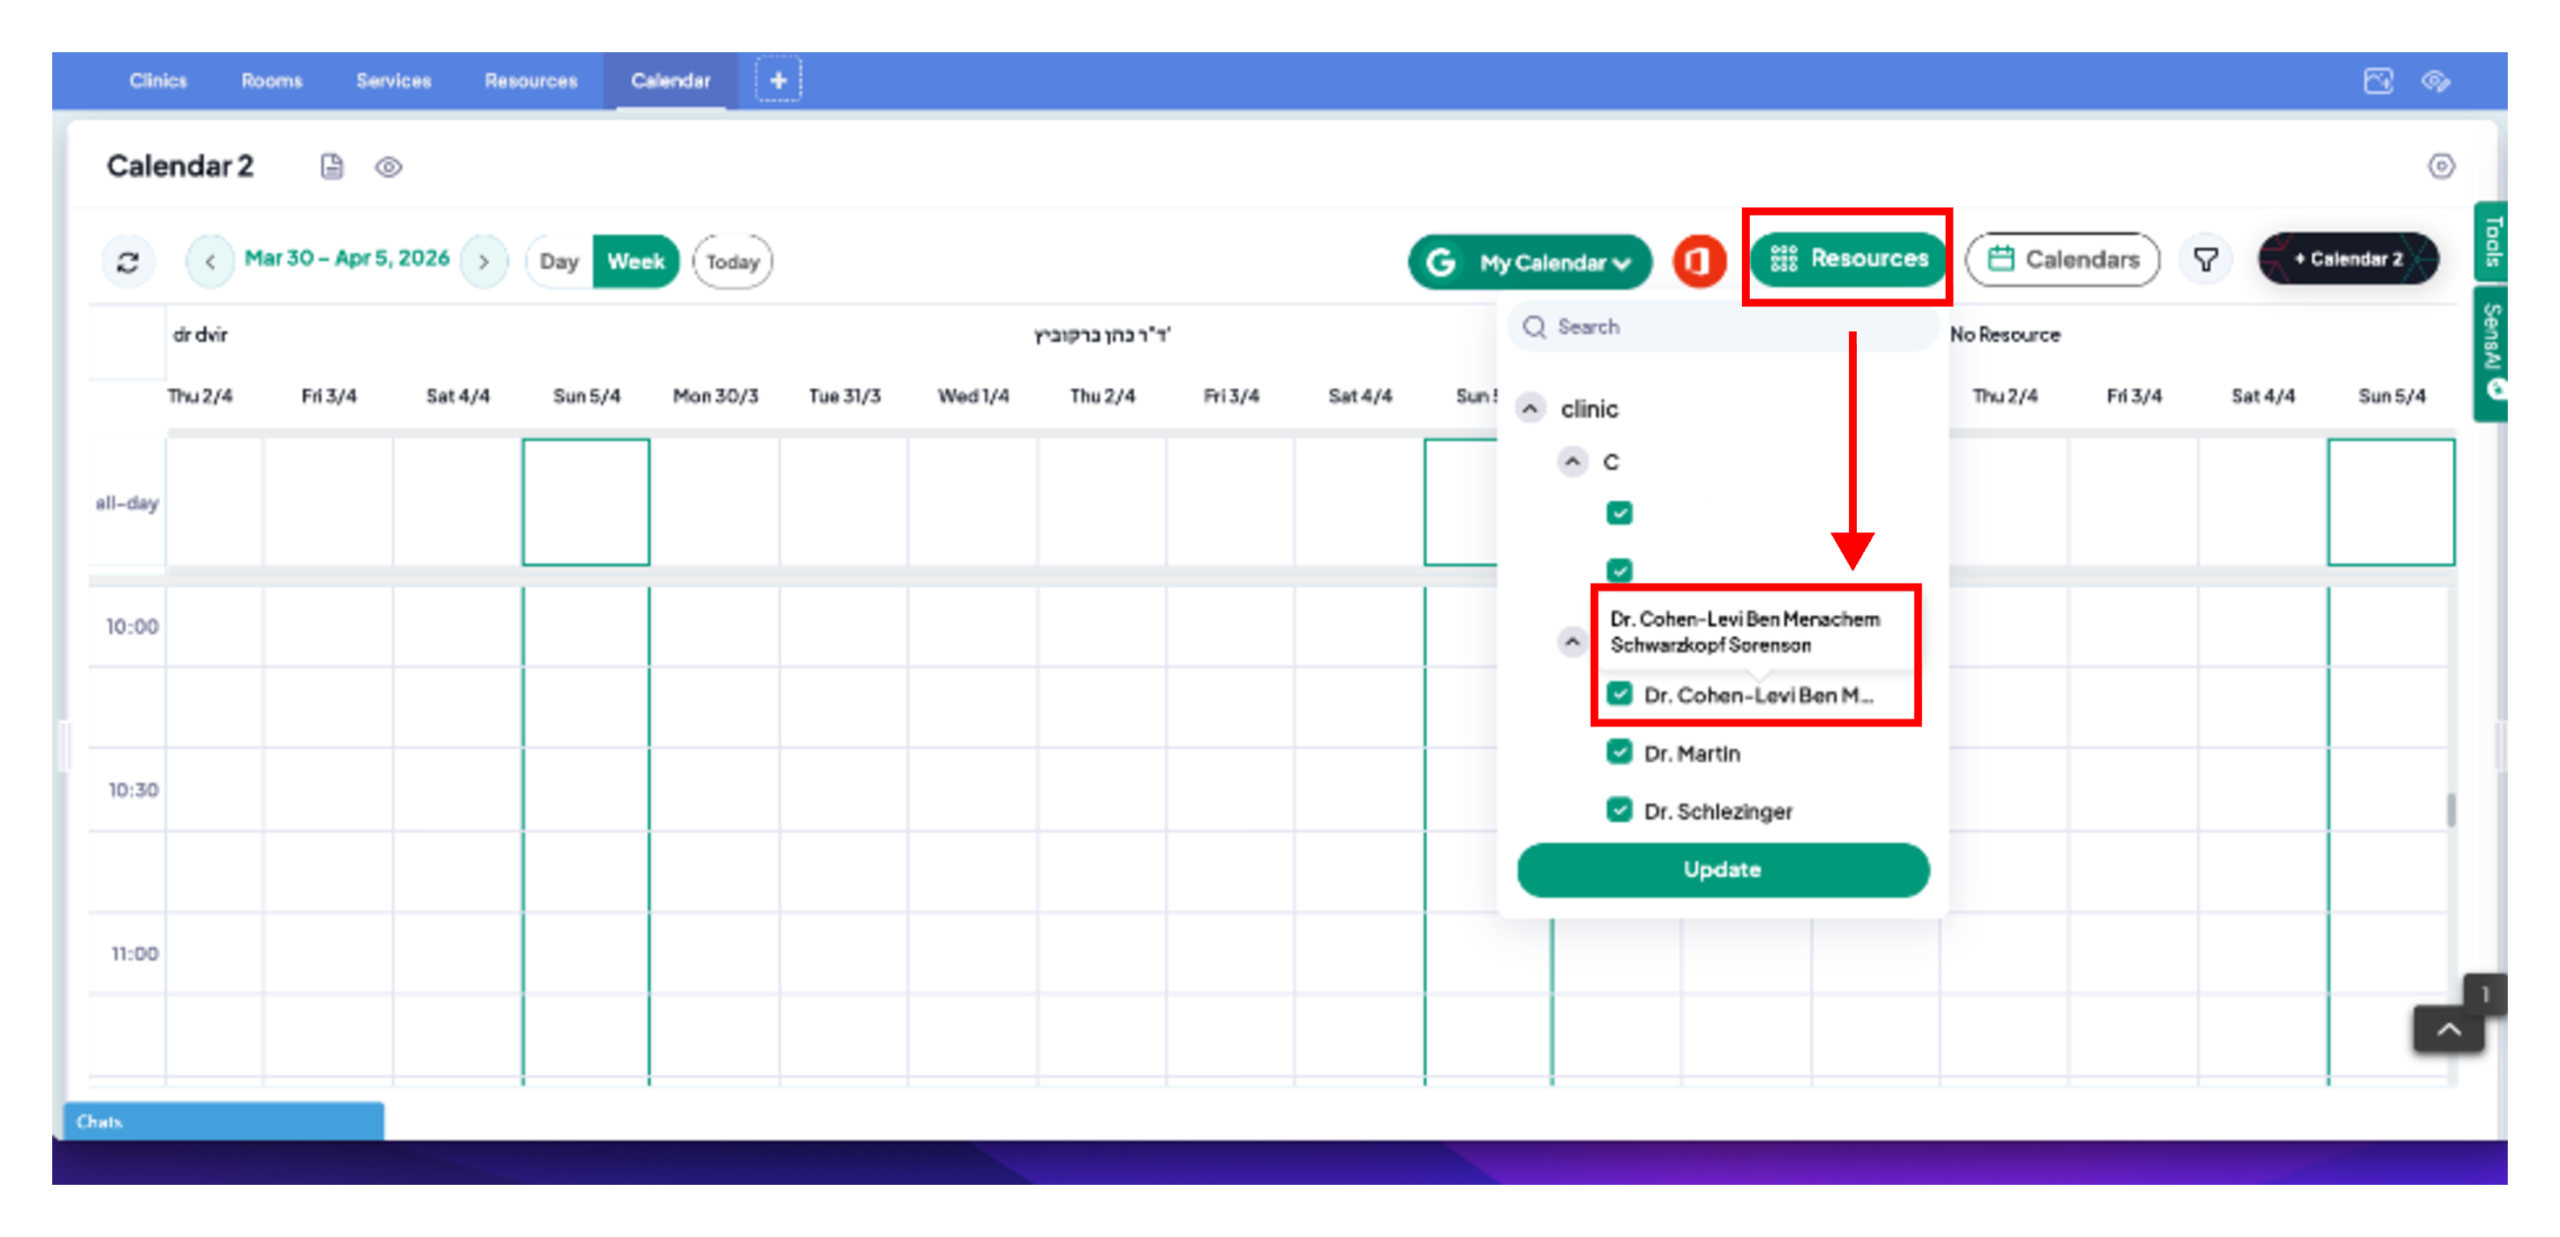Screen dimensions: 2560x1237
Task: Collapse the clinic tree group
Action: pos(1530,409)
